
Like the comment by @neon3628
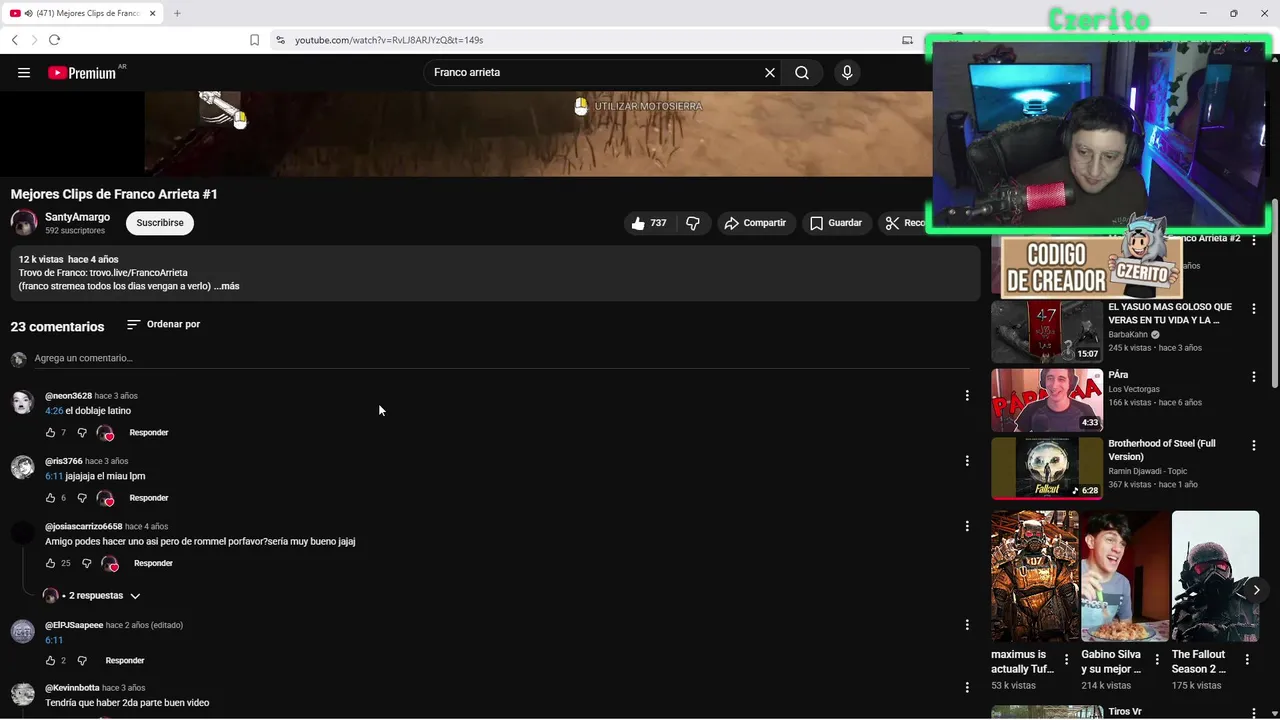pos(50,433)
